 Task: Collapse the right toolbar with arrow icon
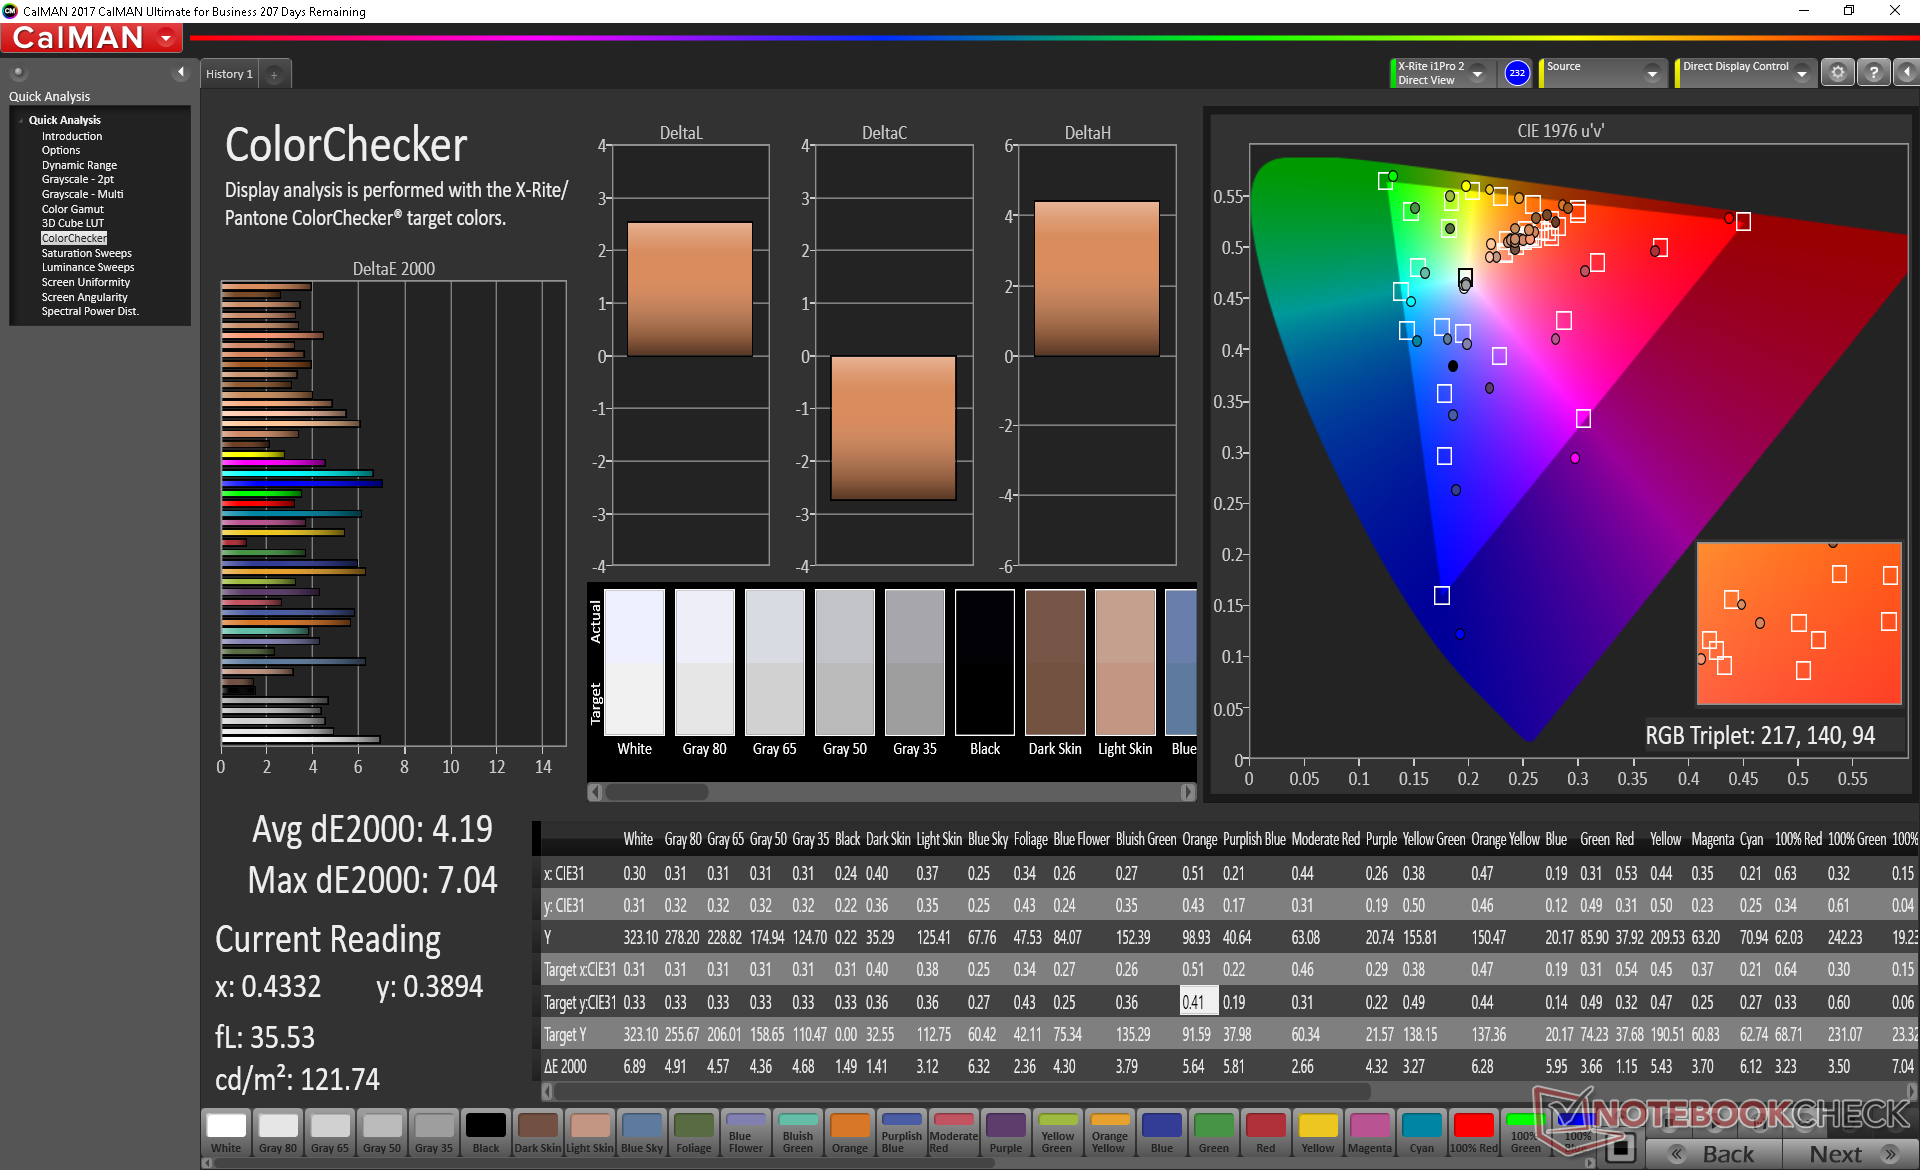coord(1906,73)
